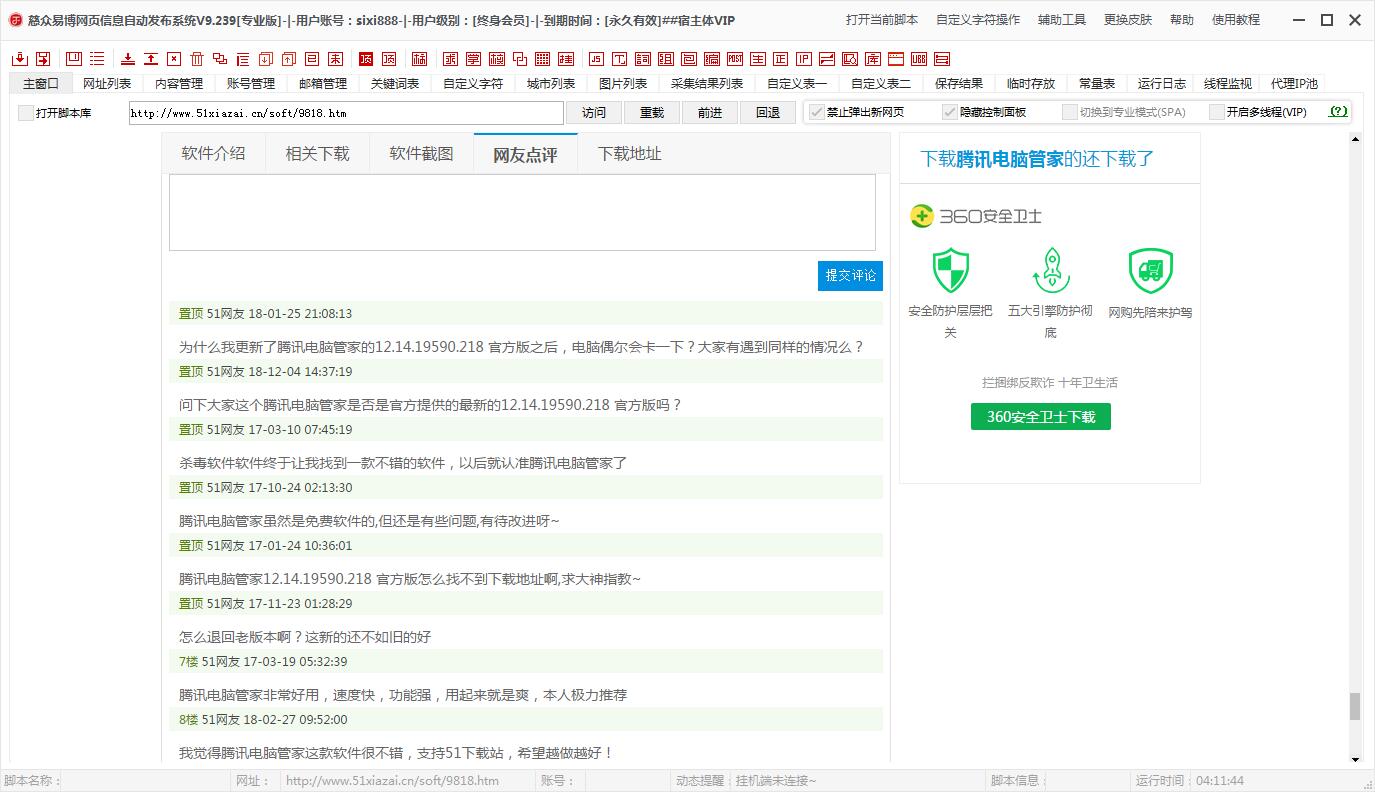Image resolution: width=1375 pixels, height=792 pixels.
Task: Click the green question mark help icon
Action: pyautogui.click(x=1338, y=112)
